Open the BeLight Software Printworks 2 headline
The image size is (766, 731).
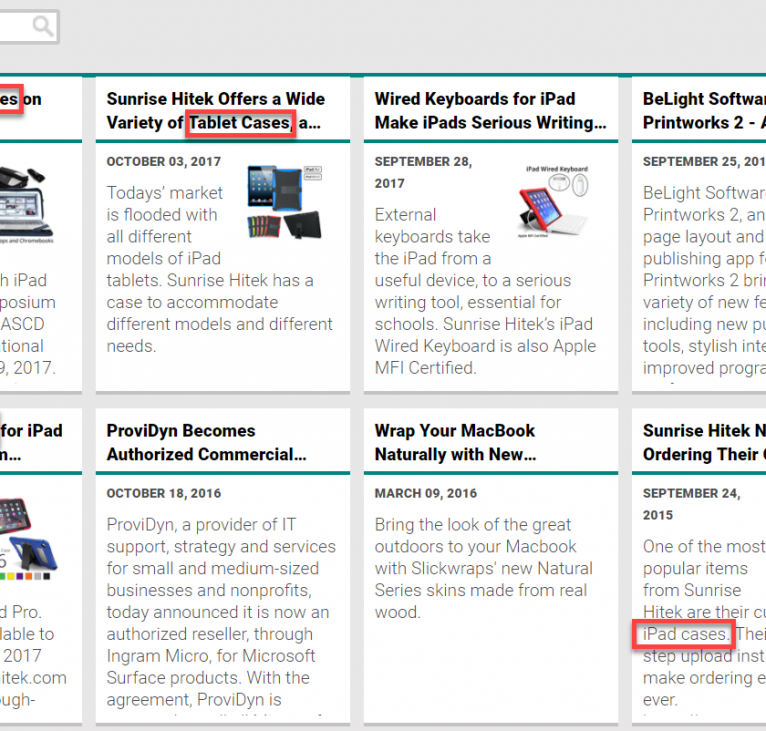coord(704,111)
